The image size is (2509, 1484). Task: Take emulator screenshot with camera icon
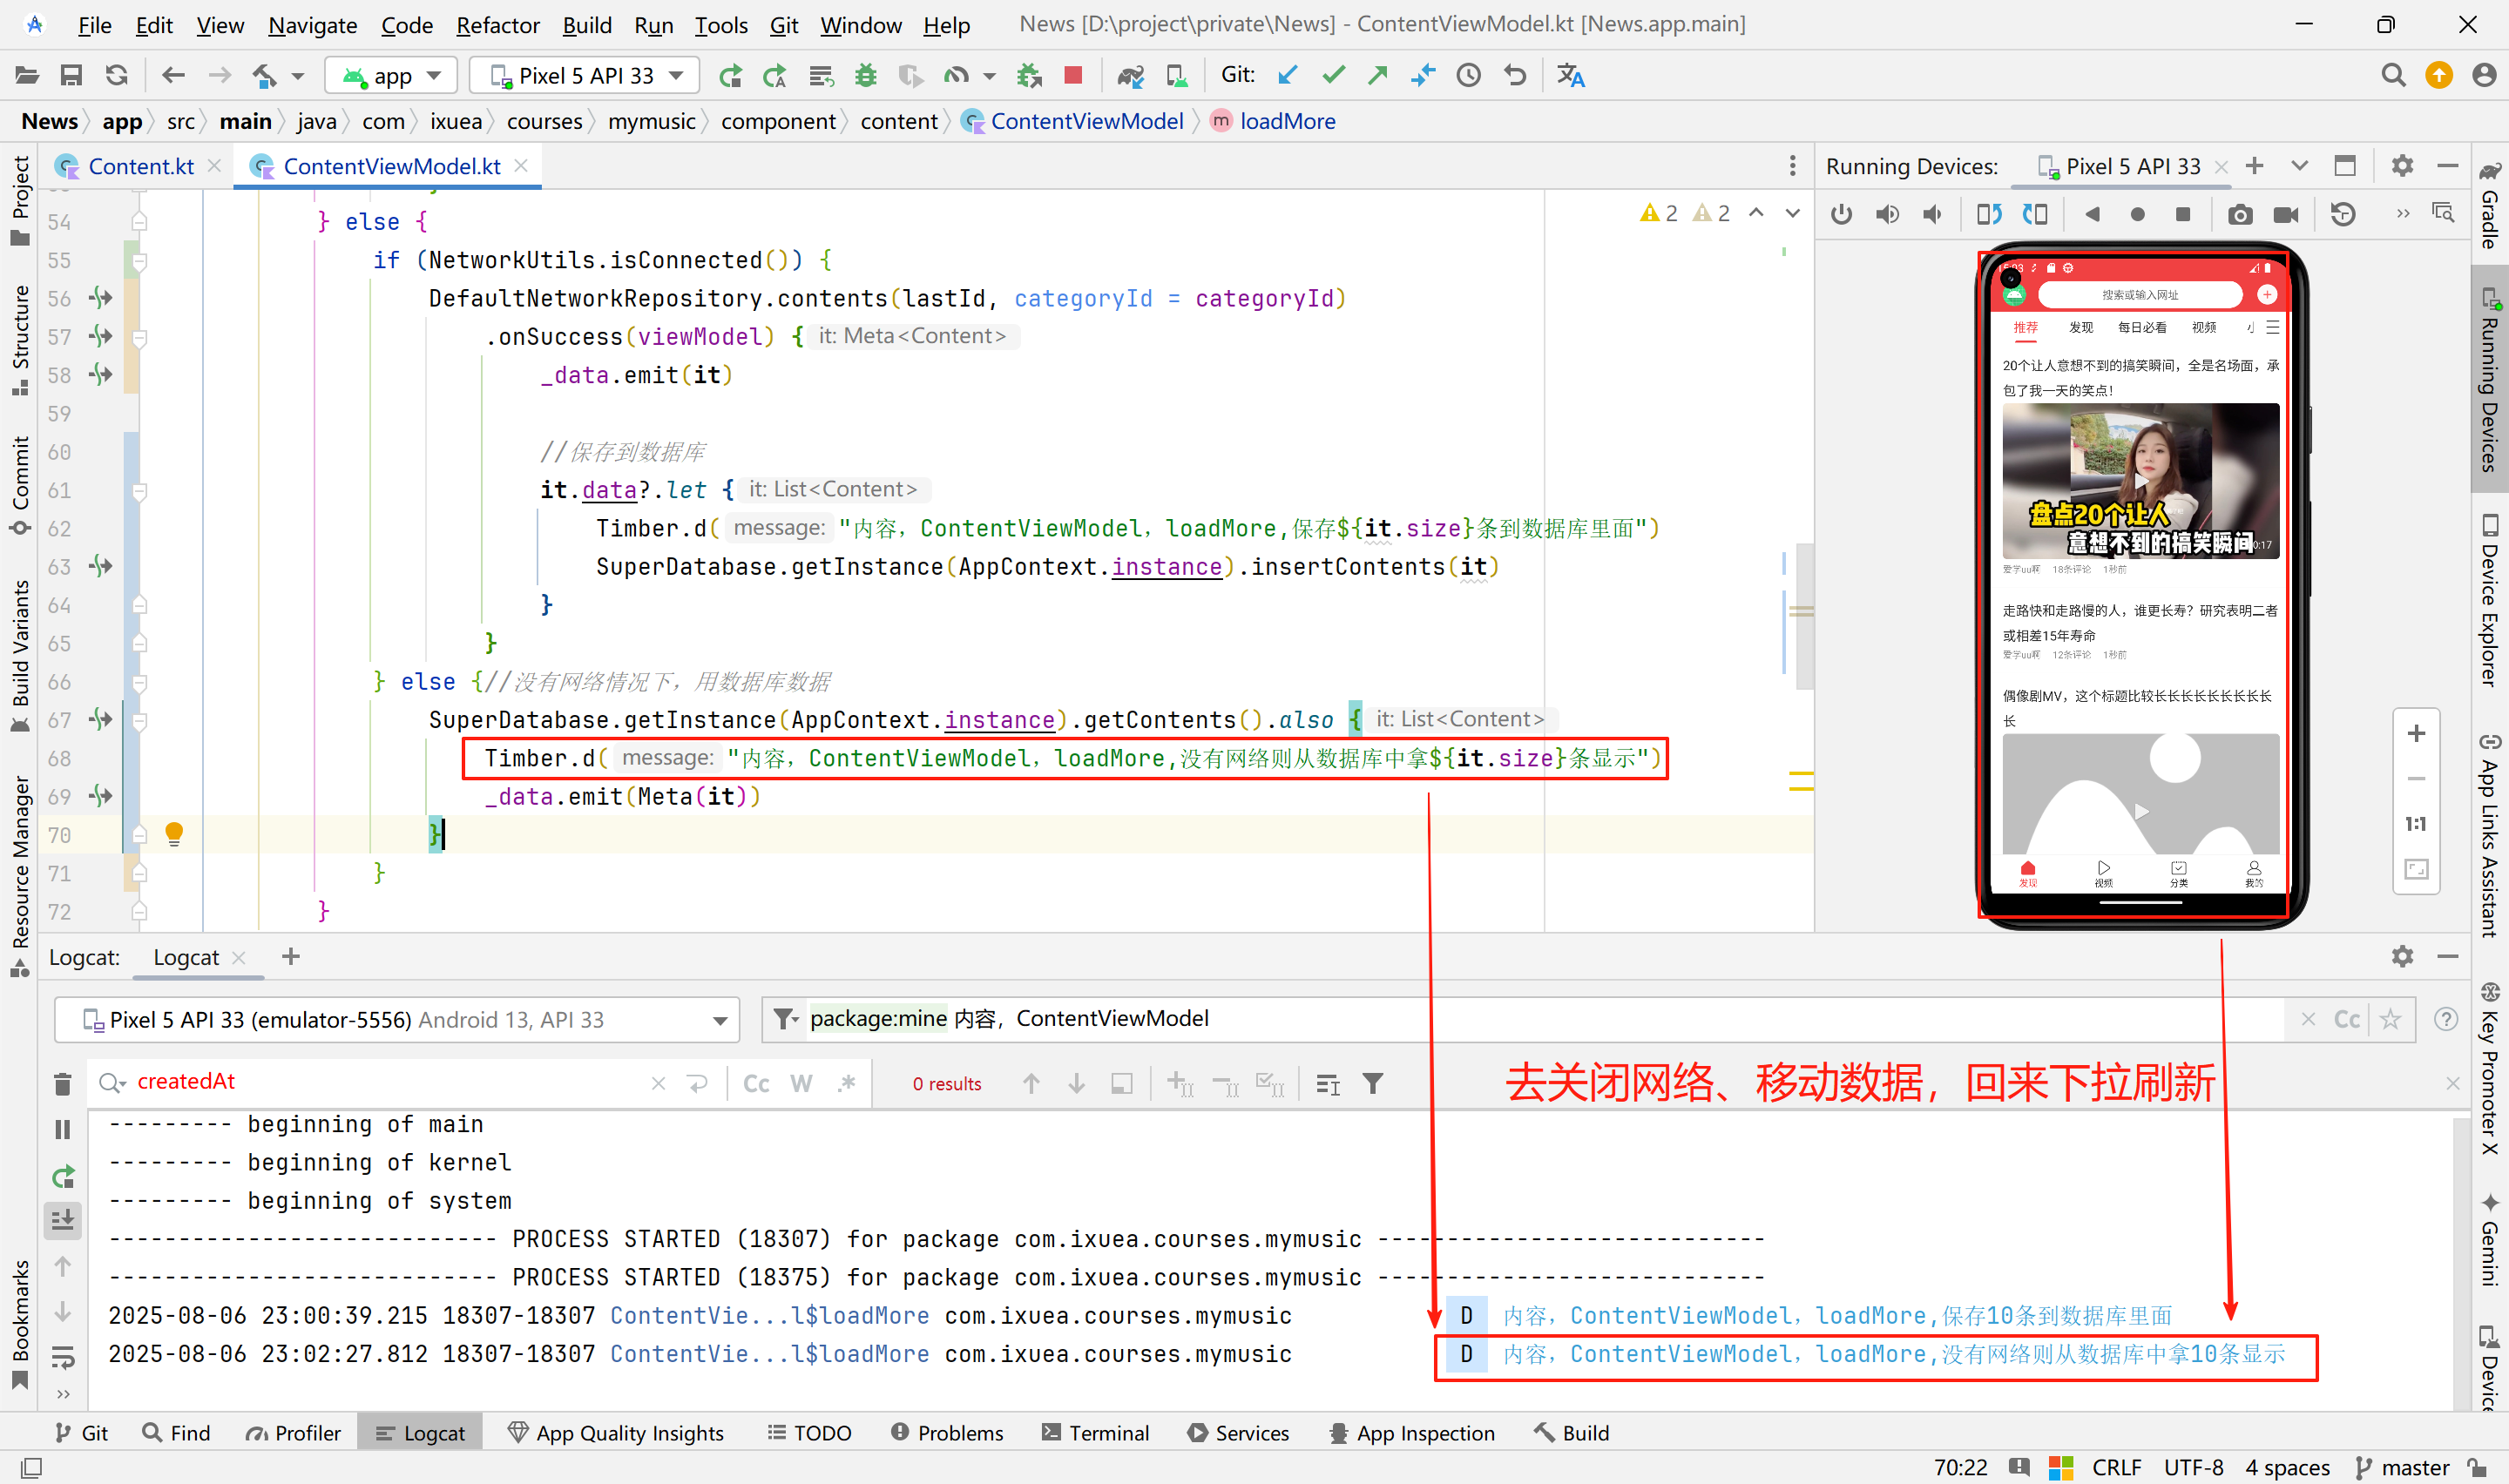(x=2239, y=214)
